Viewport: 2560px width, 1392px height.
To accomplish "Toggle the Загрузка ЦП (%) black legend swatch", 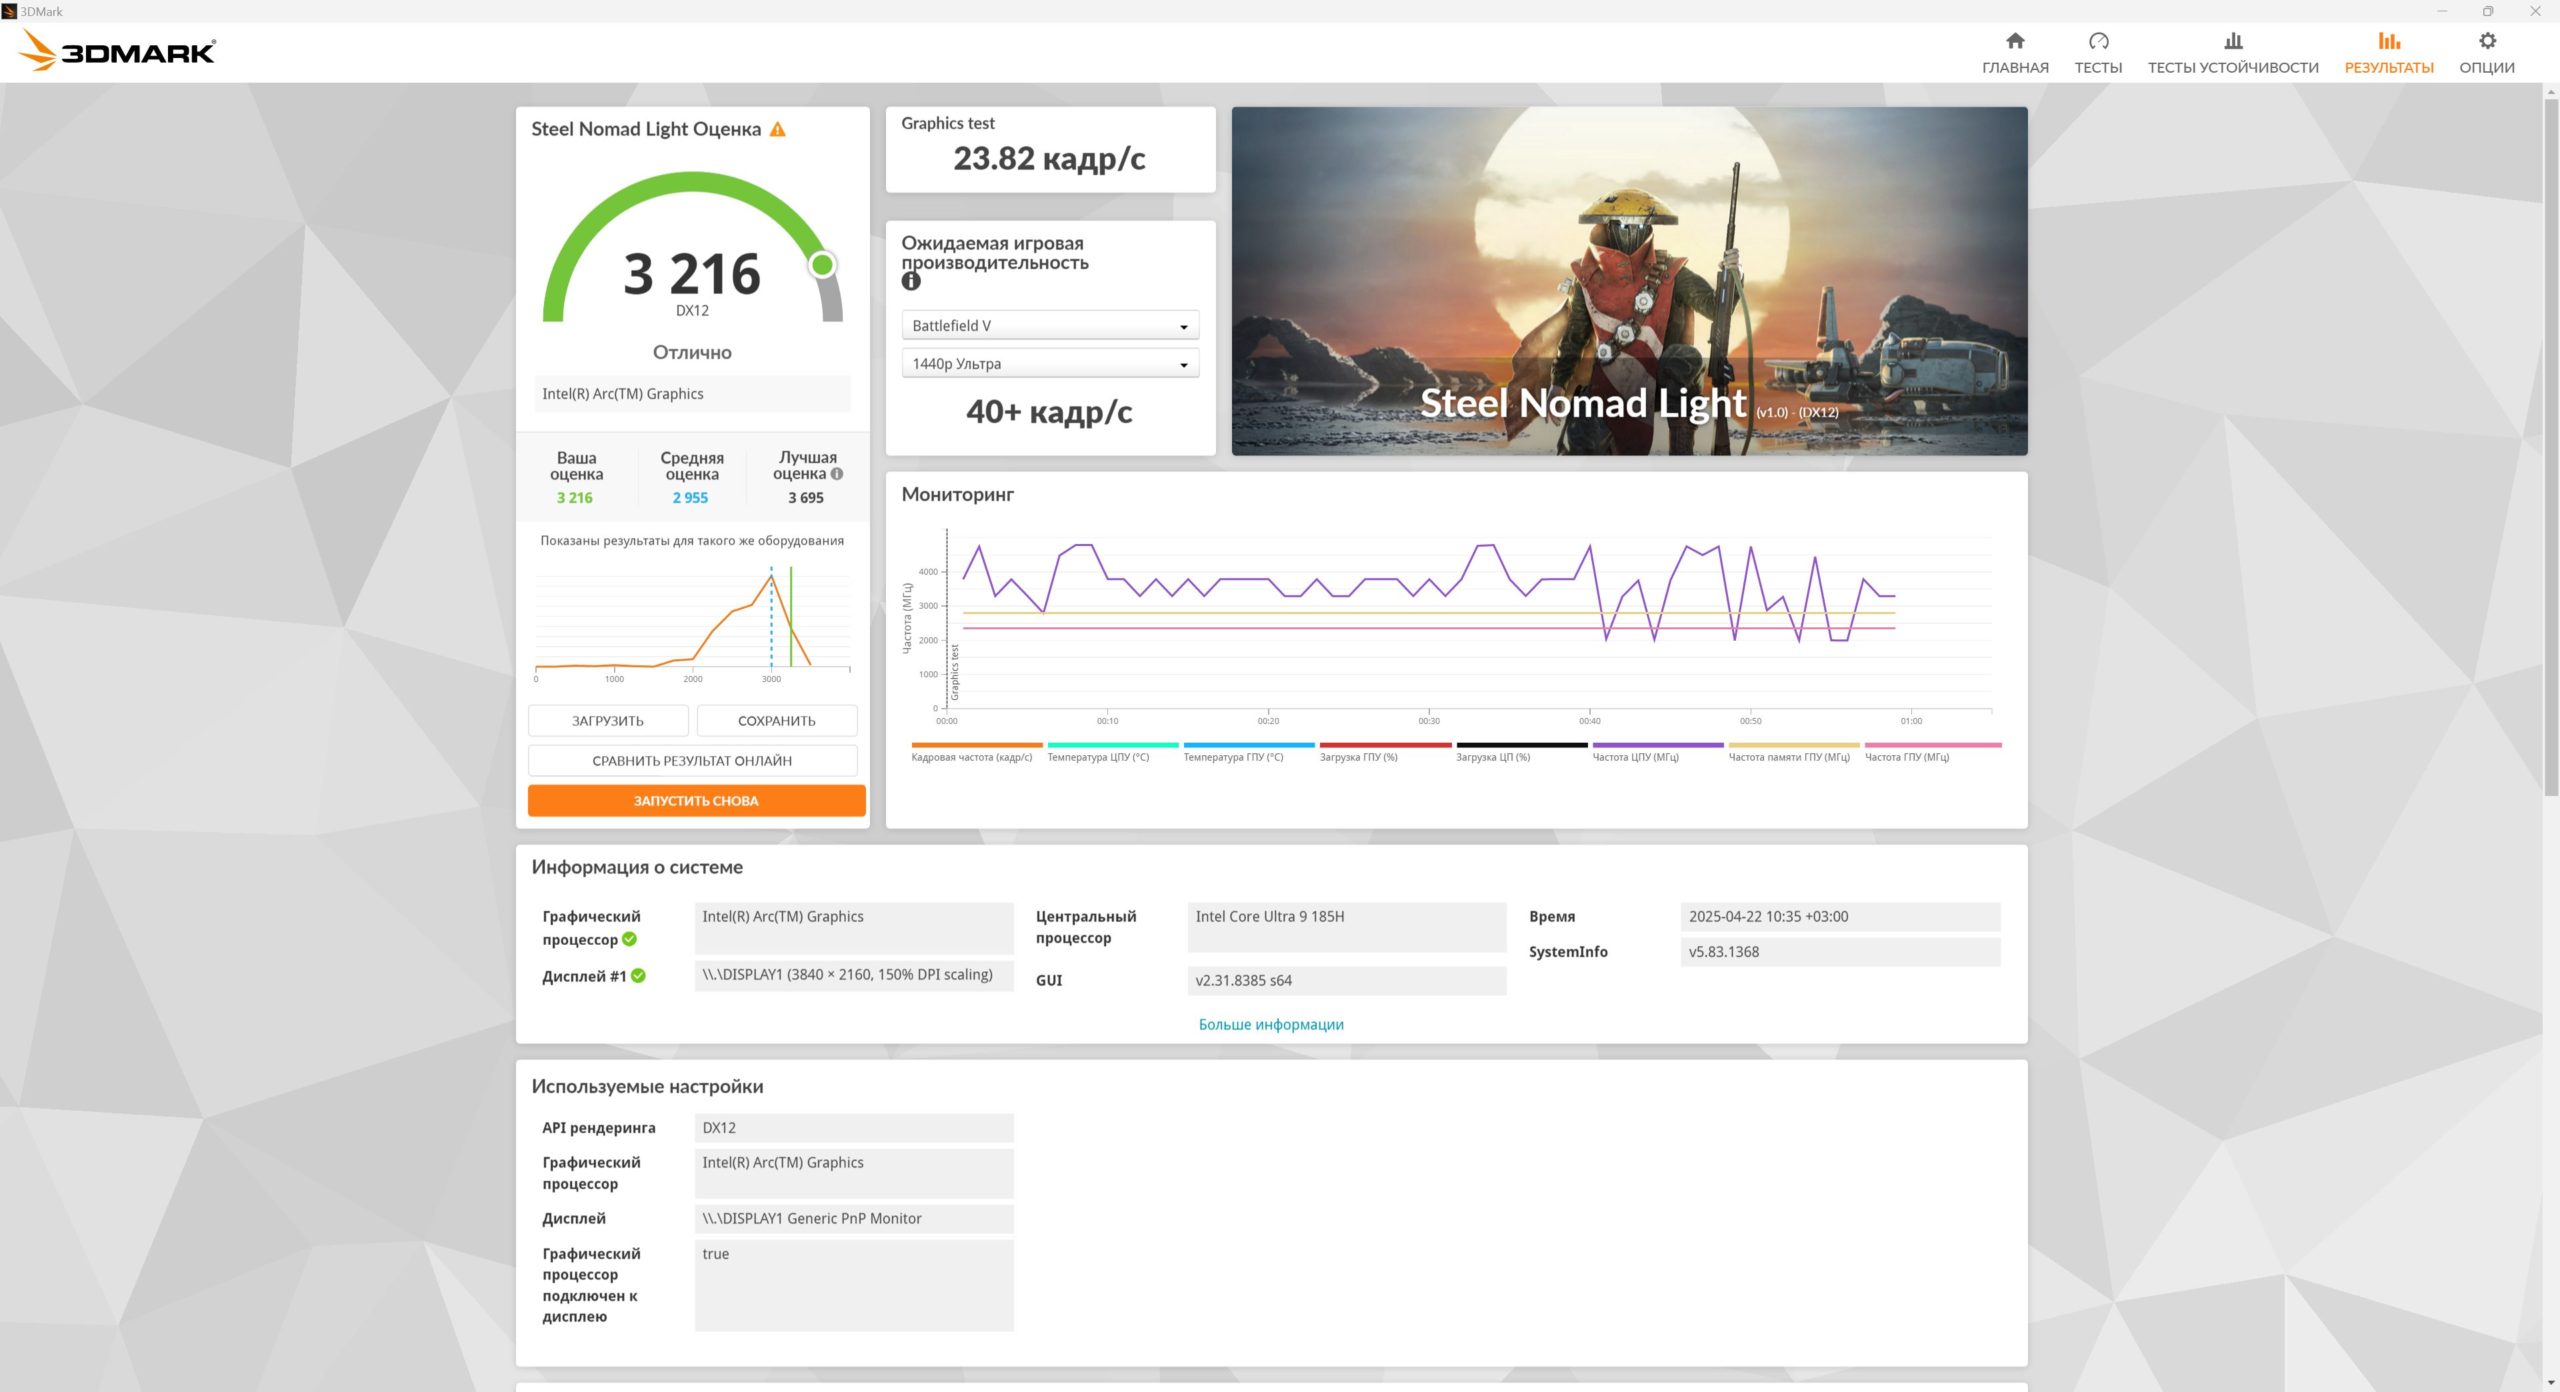I will click(x=1522, y=745).
